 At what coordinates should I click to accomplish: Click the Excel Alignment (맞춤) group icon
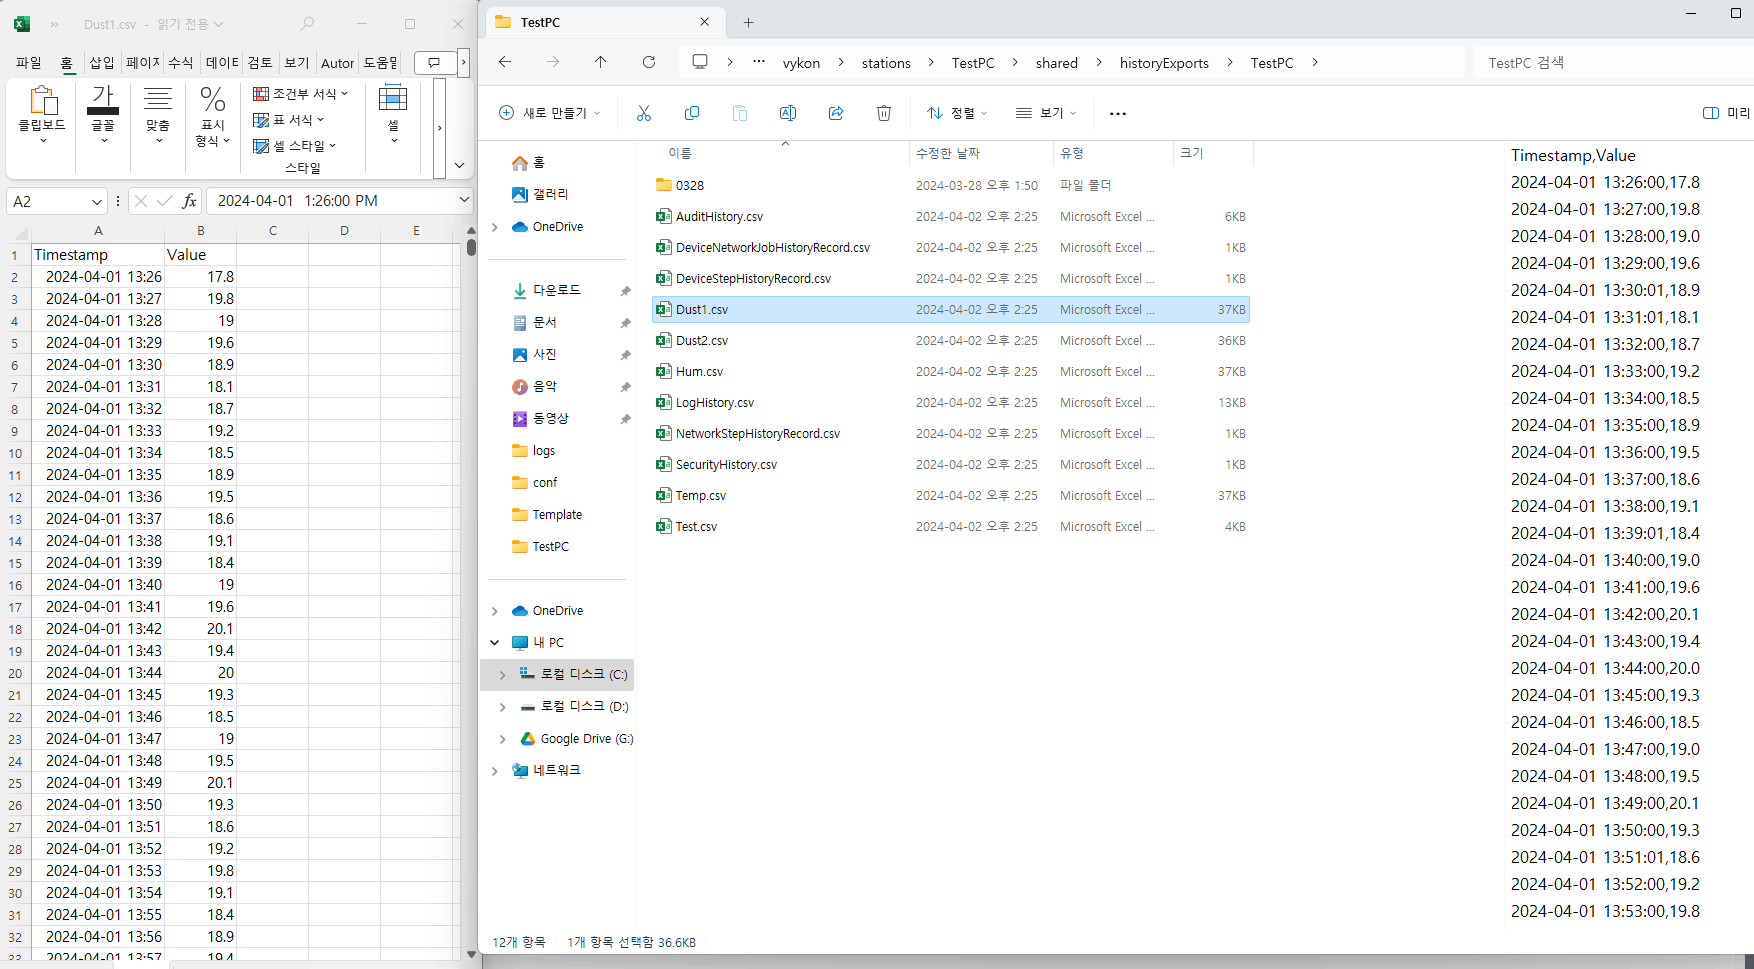click(x=158, y=99)
